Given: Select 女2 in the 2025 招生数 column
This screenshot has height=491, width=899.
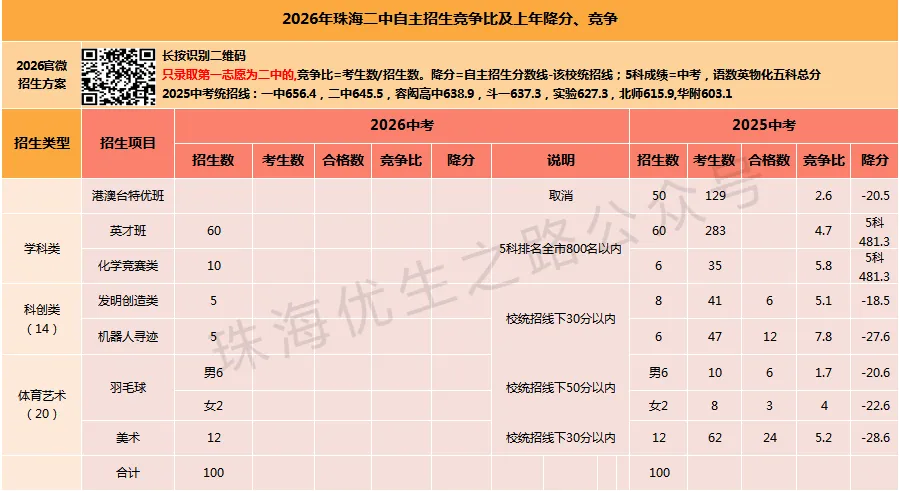Looking at the screenshot, I should [x=658, y=406].
